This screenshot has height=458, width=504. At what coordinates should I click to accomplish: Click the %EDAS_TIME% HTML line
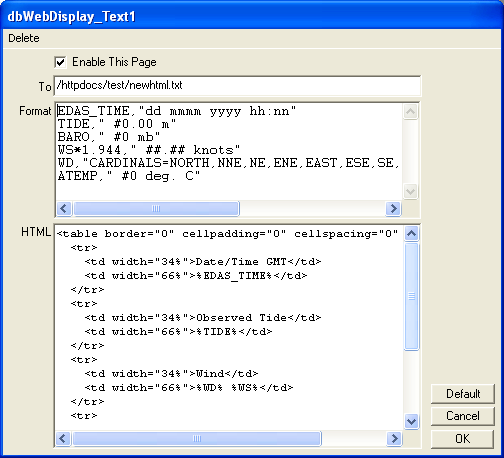pyautogui.click(x=196, y=276)
